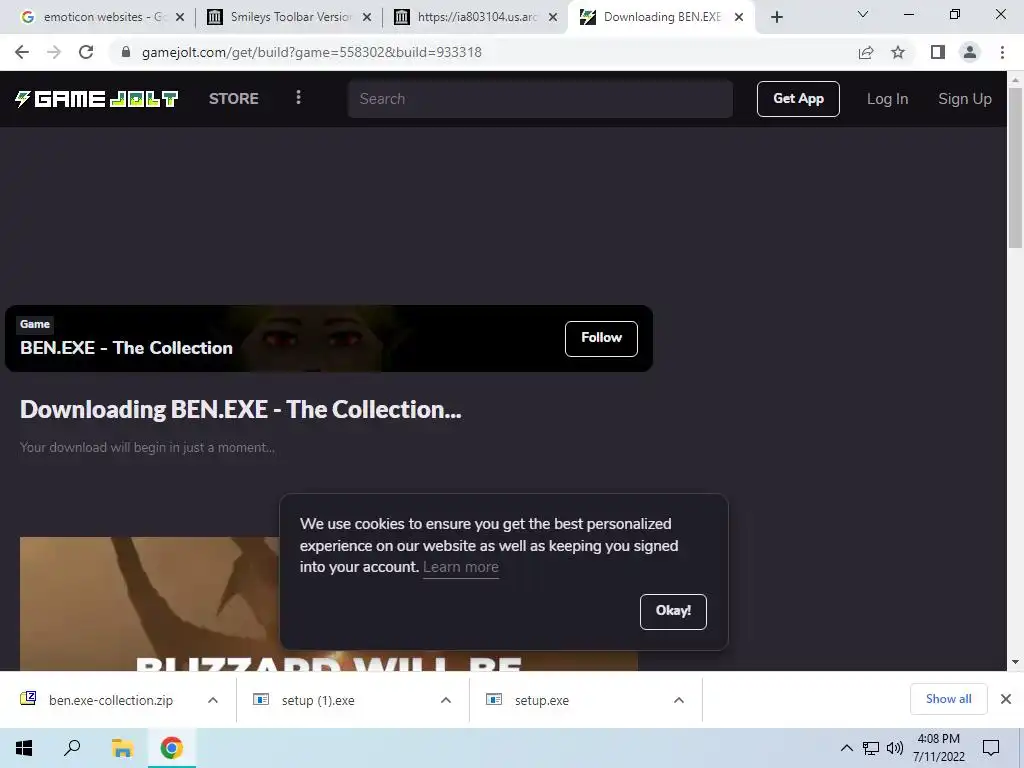Close the emoticon websites tab

(180, 17)
